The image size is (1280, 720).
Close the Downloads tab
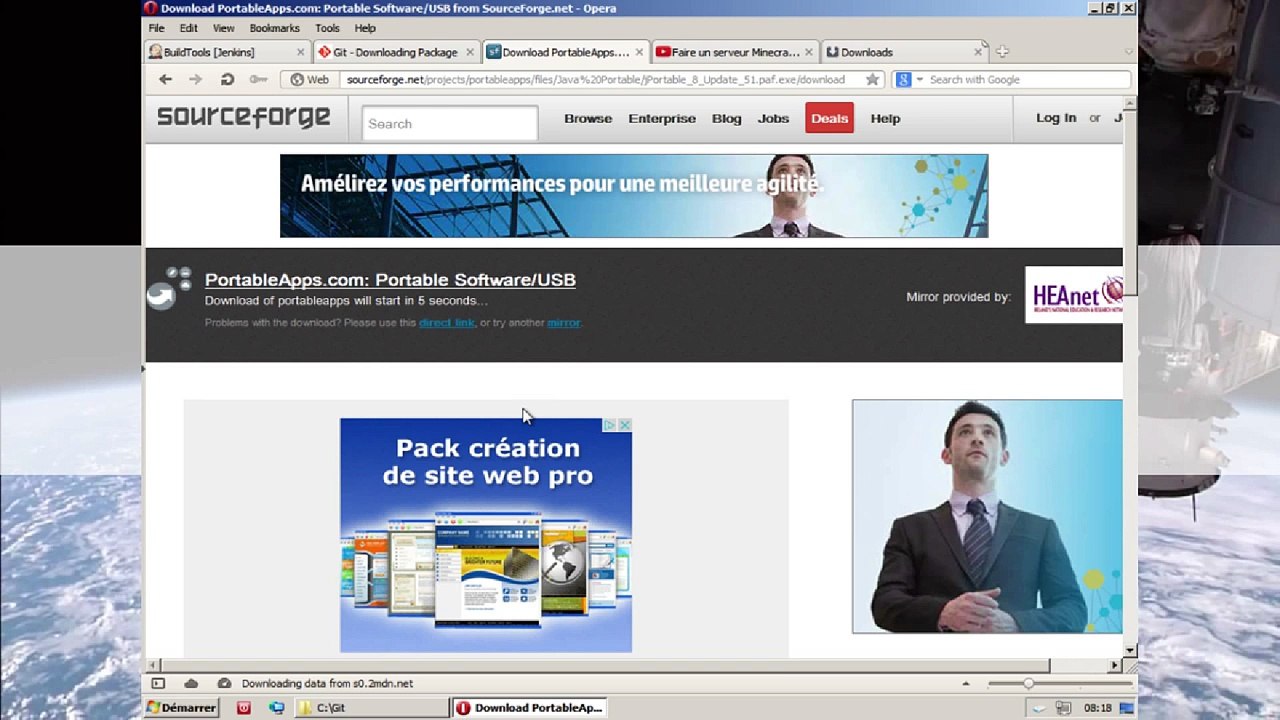pos(977,52)
